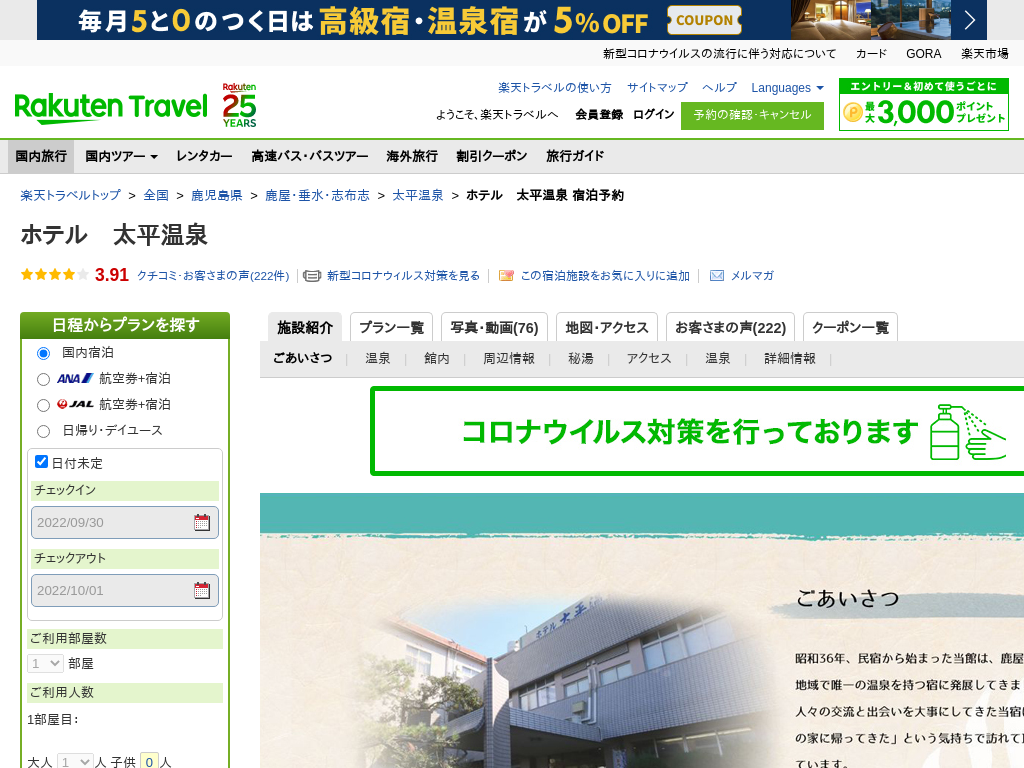Viewport: 1024px width, 768px height.
Task: Switch to the クーポン一覧 tab
Action: (850, 327)
